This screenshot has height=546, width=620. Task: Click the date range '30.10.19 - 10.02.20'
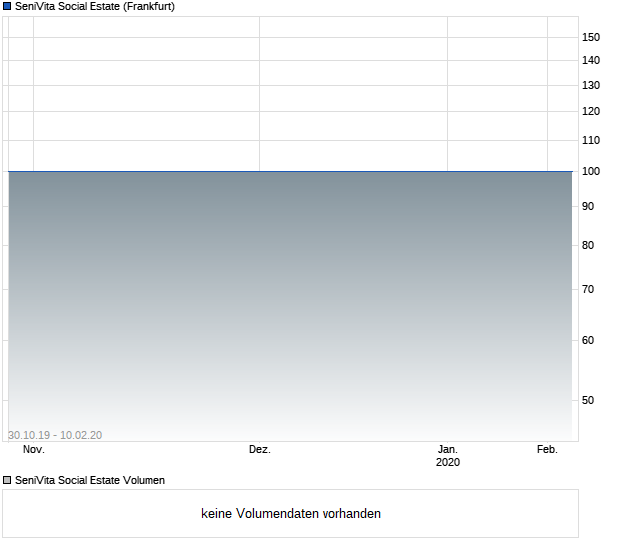[55, 435]
